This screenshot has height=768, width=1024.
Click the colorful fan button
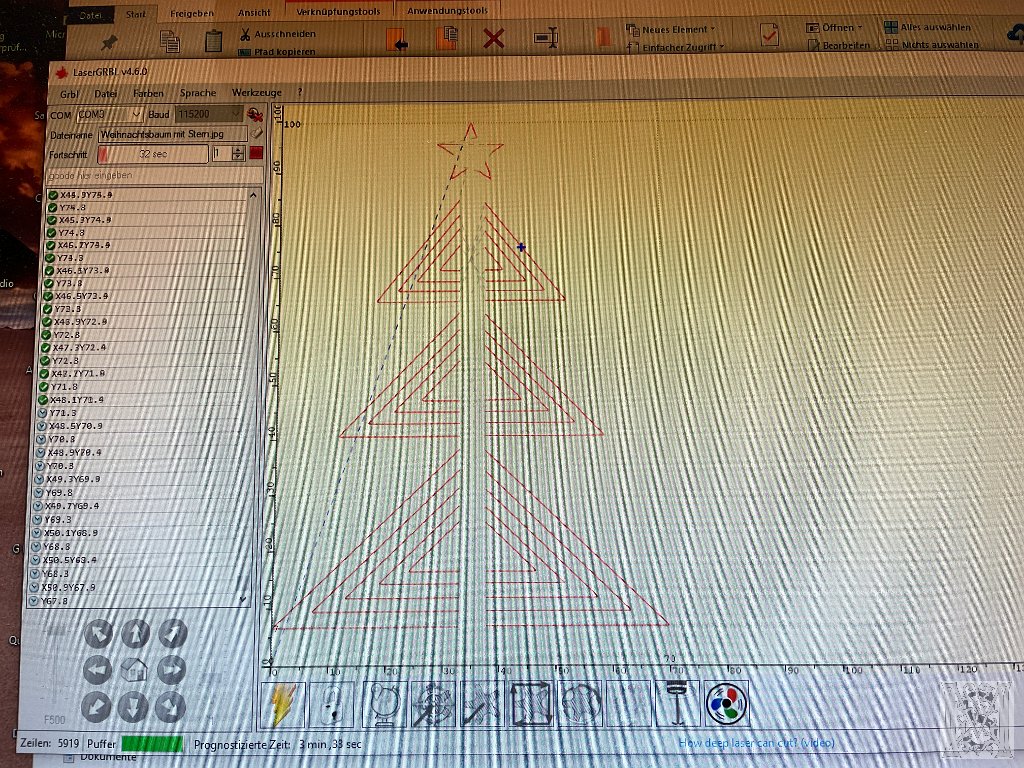(726, 703)
